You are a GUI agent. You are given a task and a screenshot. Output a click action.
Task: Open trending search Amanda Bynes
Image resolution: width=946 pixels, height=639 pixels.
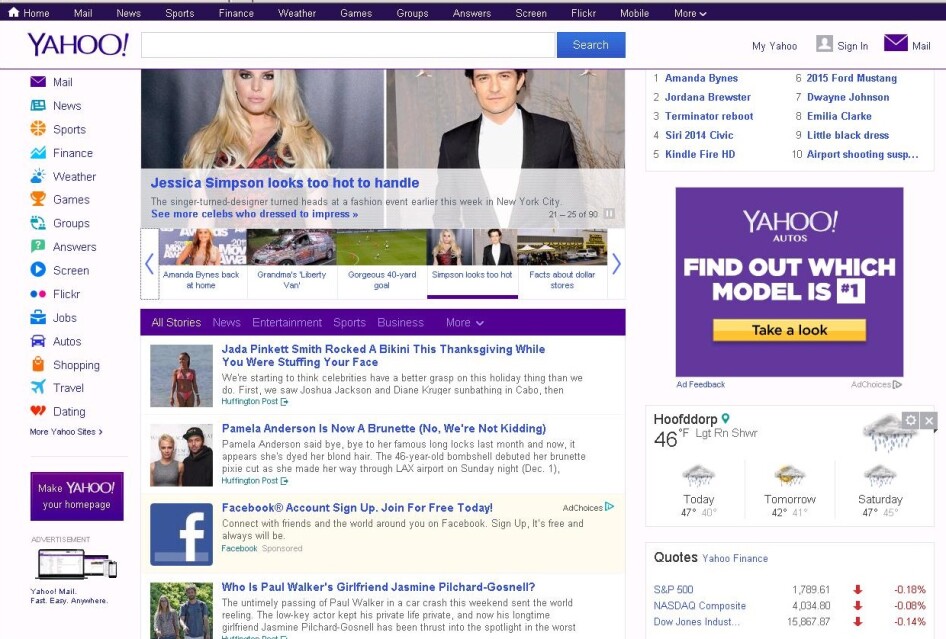coord(701,78)
